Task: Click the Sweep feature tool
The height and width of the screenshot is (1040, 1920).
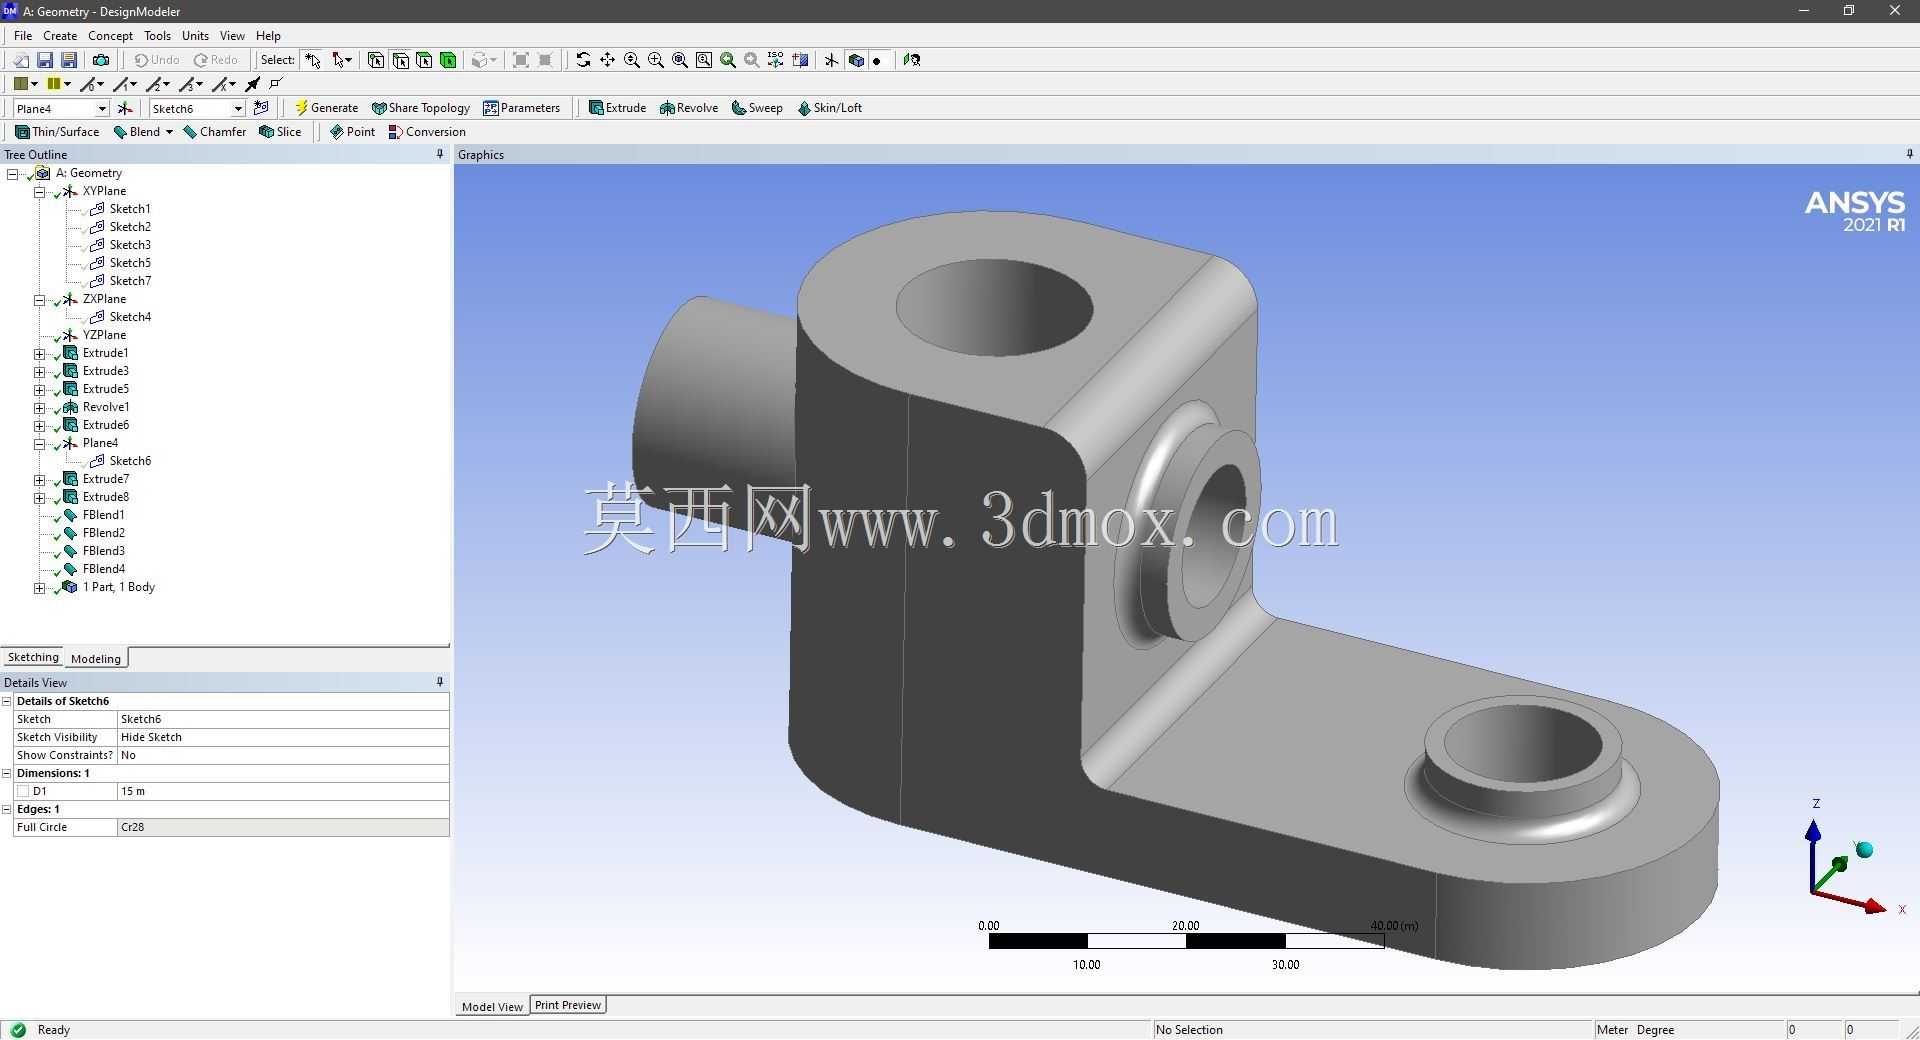Action: [757, 108]
